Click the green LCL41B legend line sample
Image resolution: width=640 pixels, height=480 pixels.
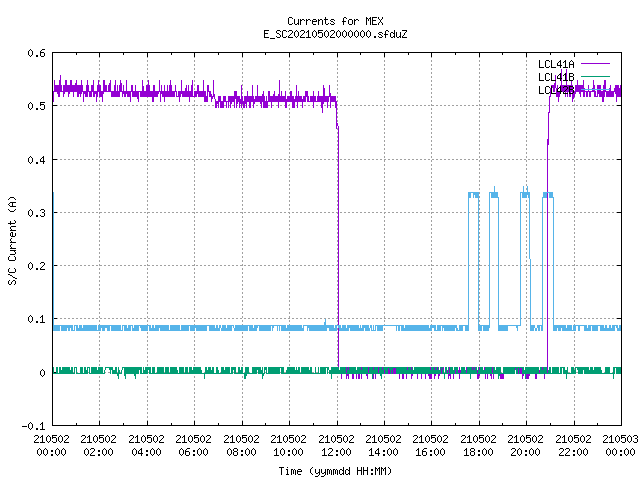point(595,76)
